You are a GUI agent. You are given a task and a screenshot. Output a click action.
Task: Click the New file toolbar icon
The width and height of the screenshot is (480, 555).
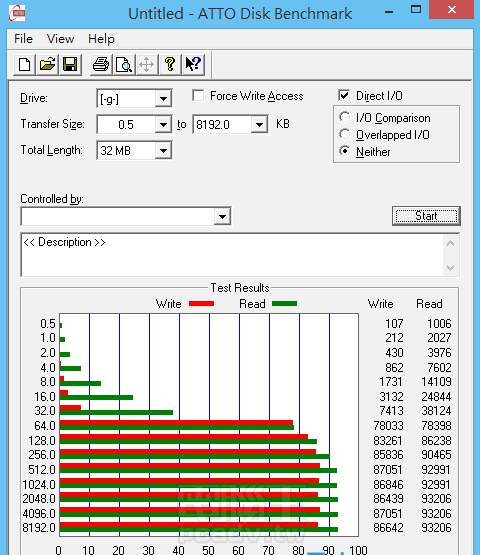(x=24, y=65)
